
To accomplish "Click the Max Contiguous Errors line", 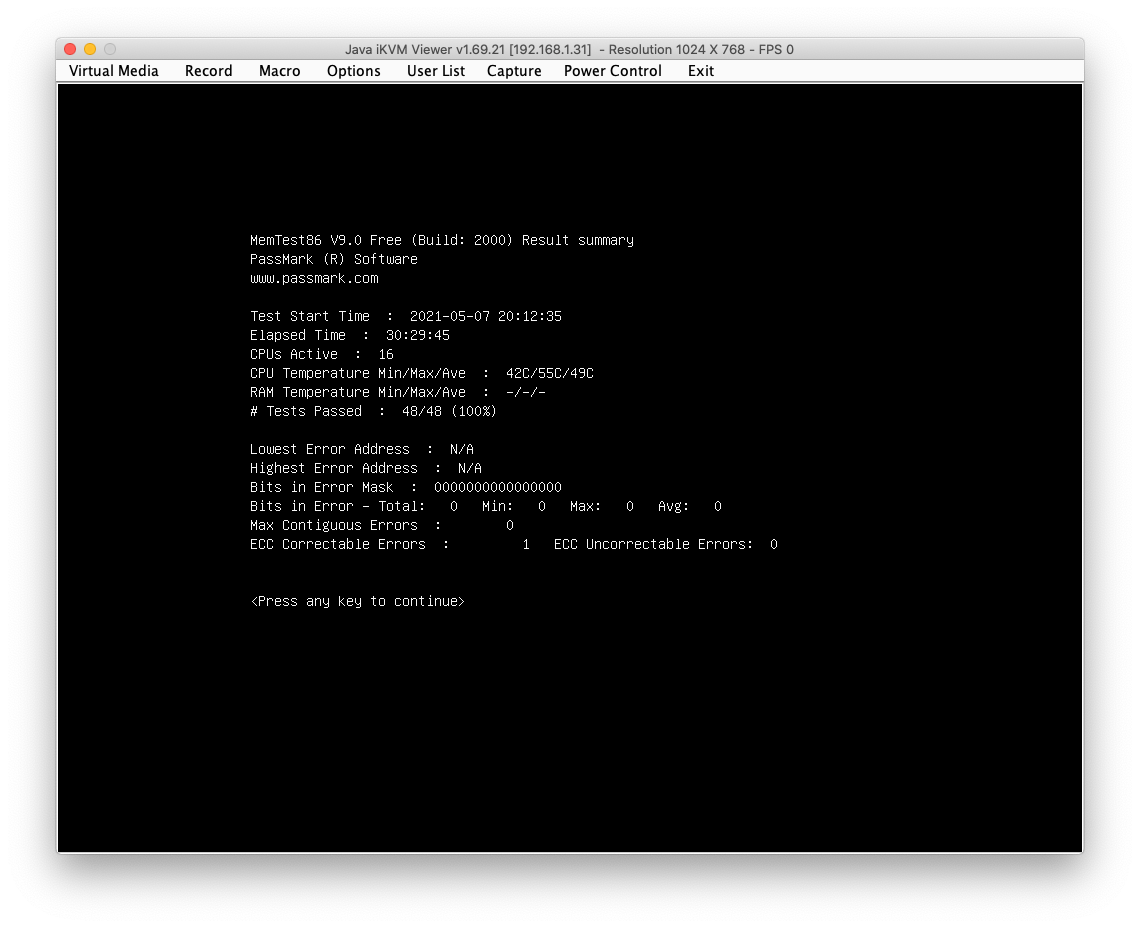I will [382, 525].
